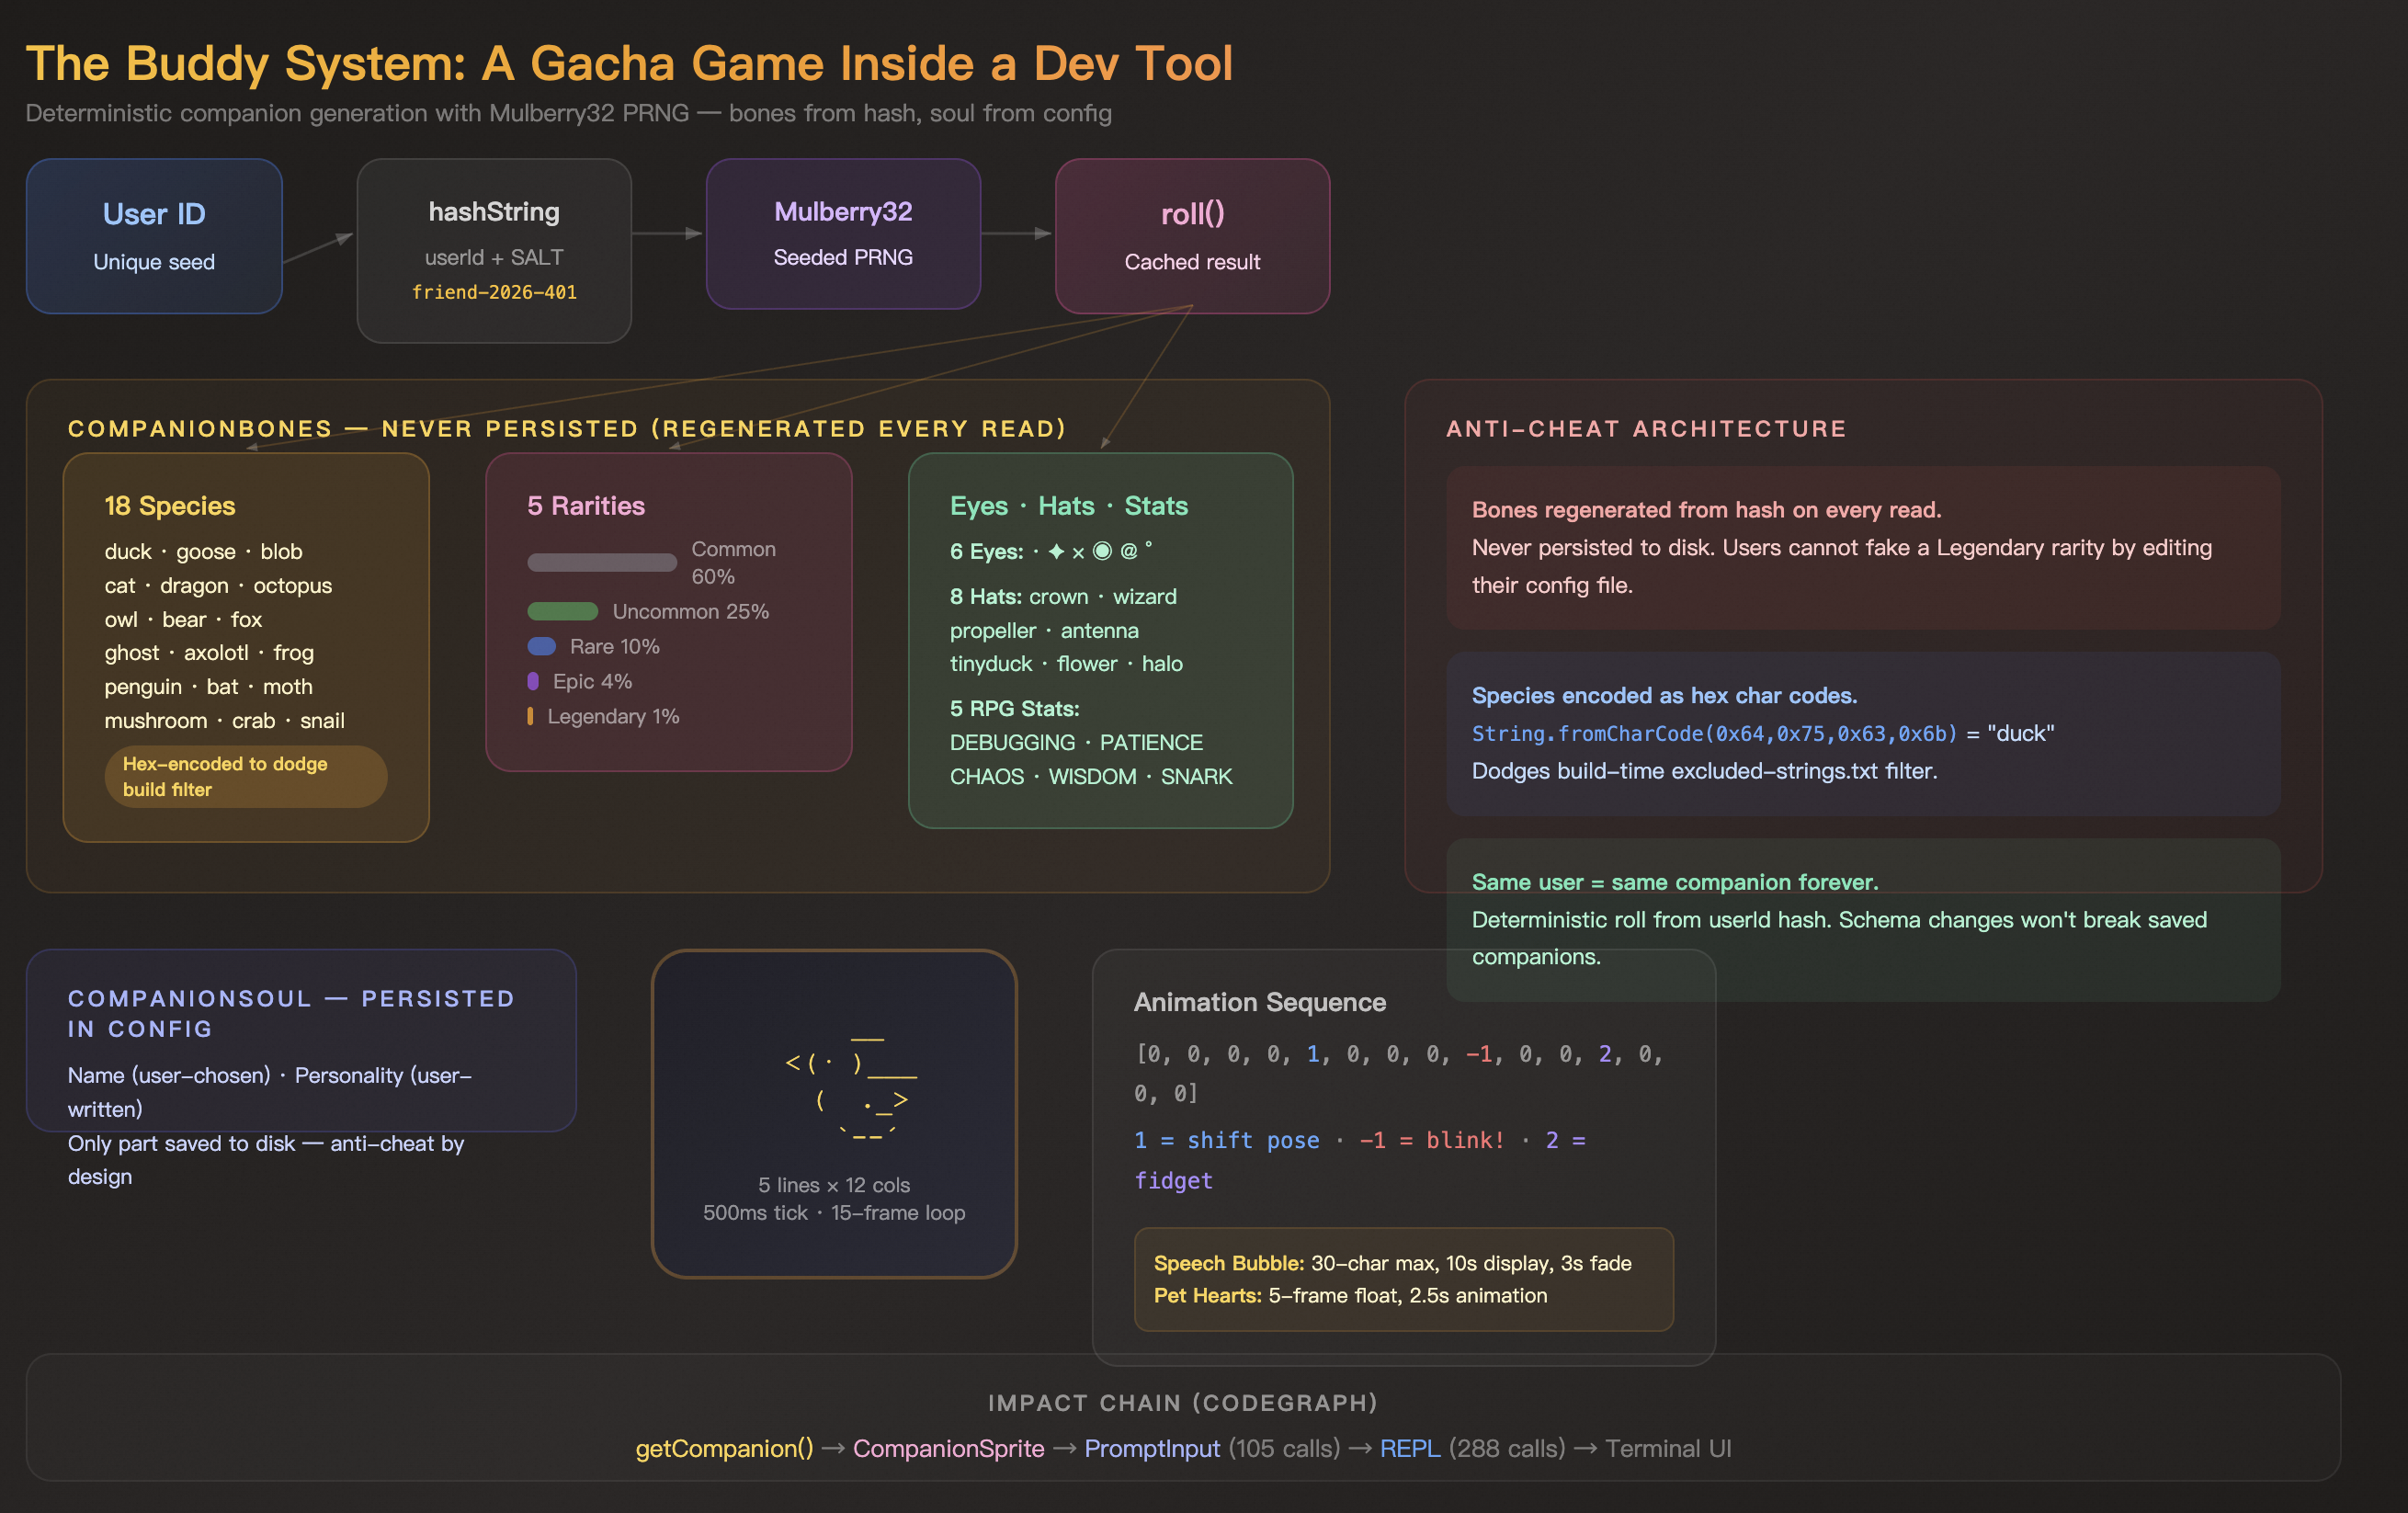Click the CompanionSprite link
Image resolution: width=2408 pixels, height=1513 pixels.
(948, 1448)
